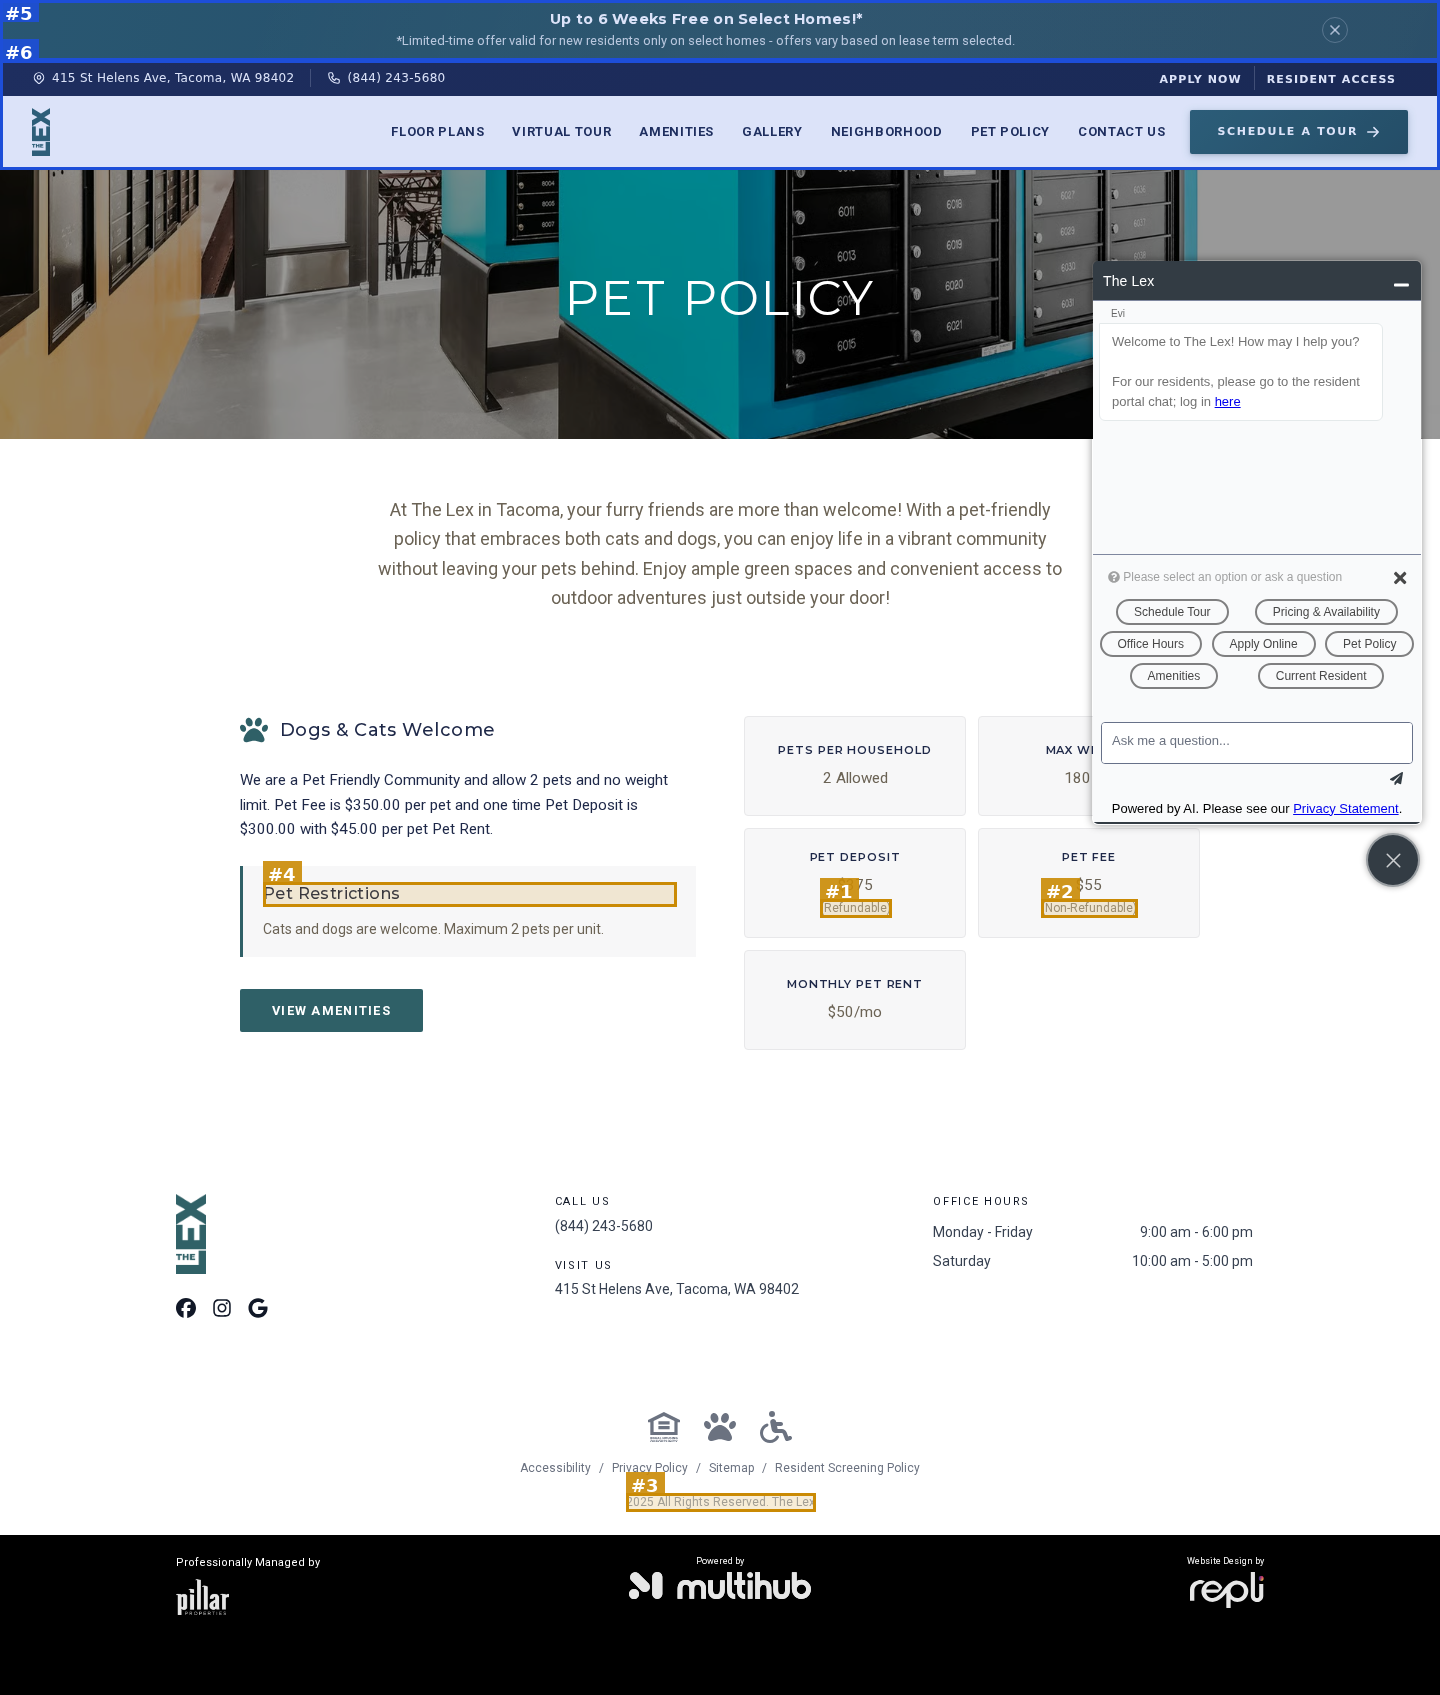Open the multihub logo link
The width and height of the screenshot is (1440, 1695).
[x=720, y=1586]
